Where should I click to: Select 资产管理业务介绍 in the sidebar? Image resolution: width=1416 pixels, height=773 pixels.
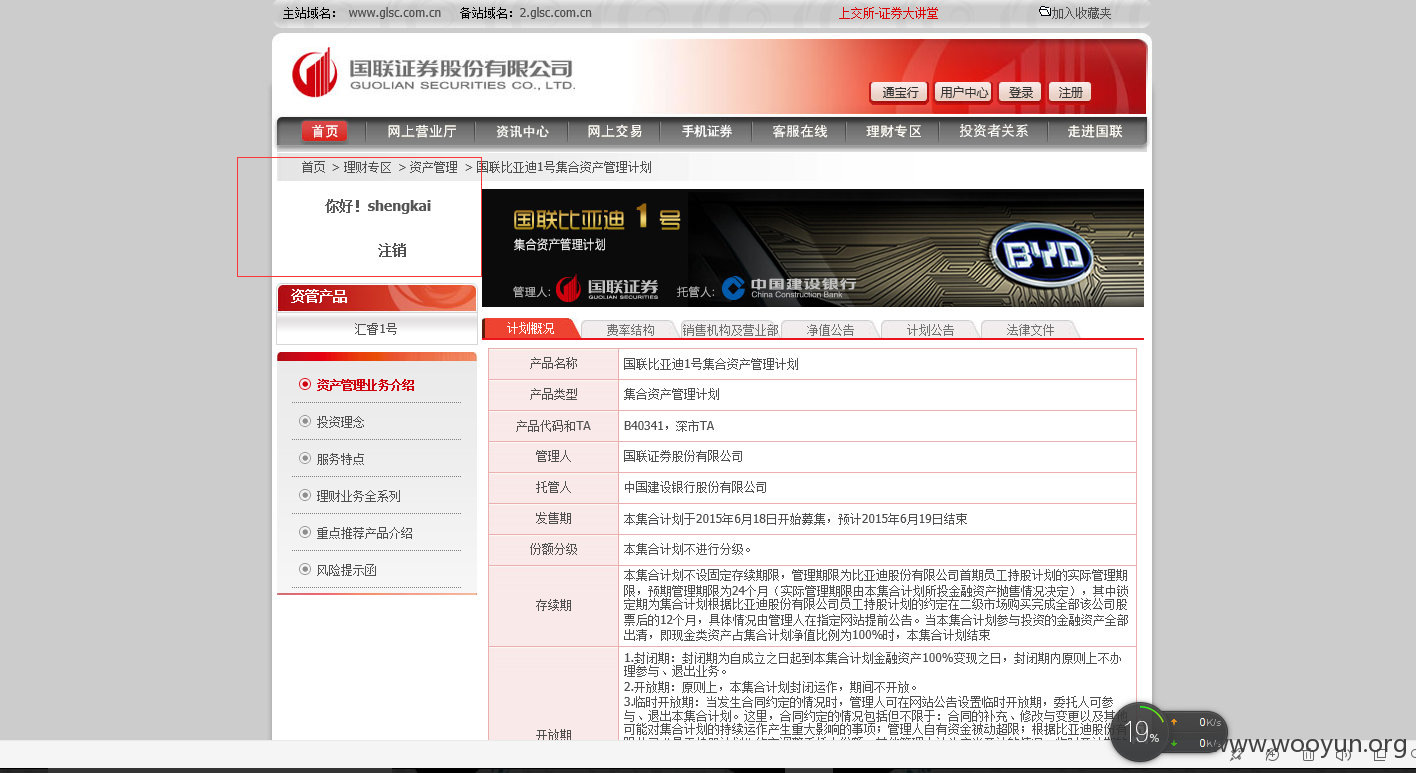pos(365,385)
